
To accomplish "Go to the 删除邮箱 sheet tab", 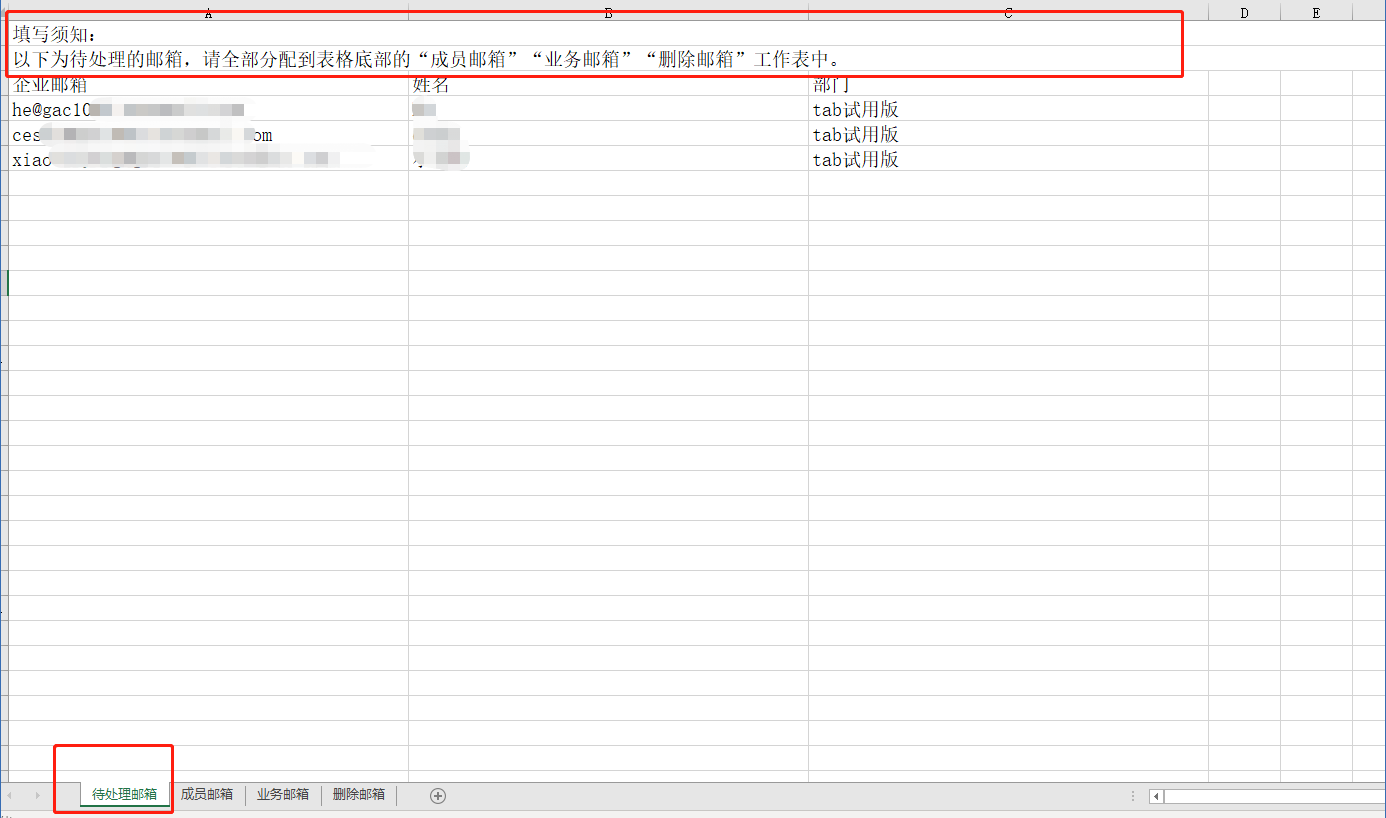I will pos(359,794).
